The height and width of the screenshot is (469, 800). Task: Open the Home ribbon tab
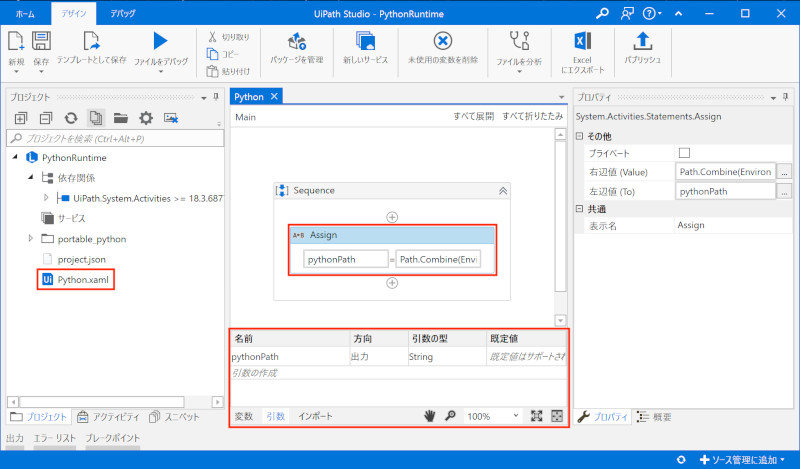[25, 14]
